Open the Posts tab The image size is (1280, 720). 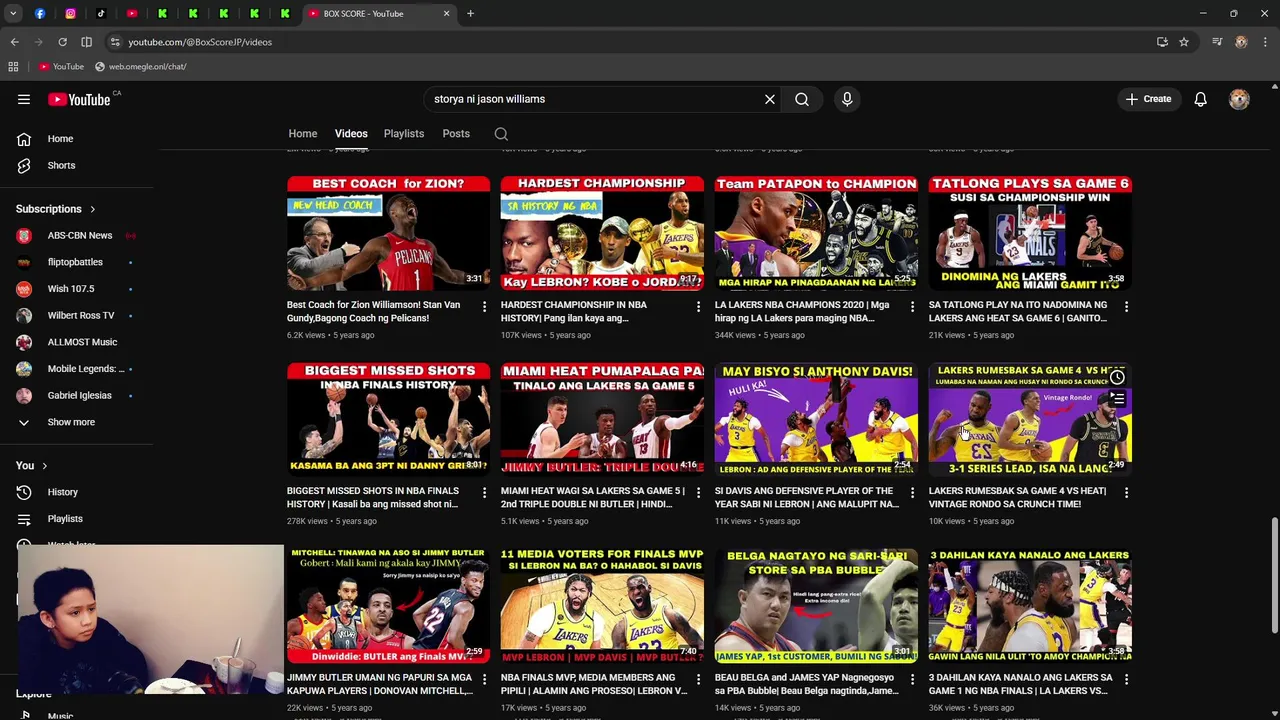(x=456, y=134)
